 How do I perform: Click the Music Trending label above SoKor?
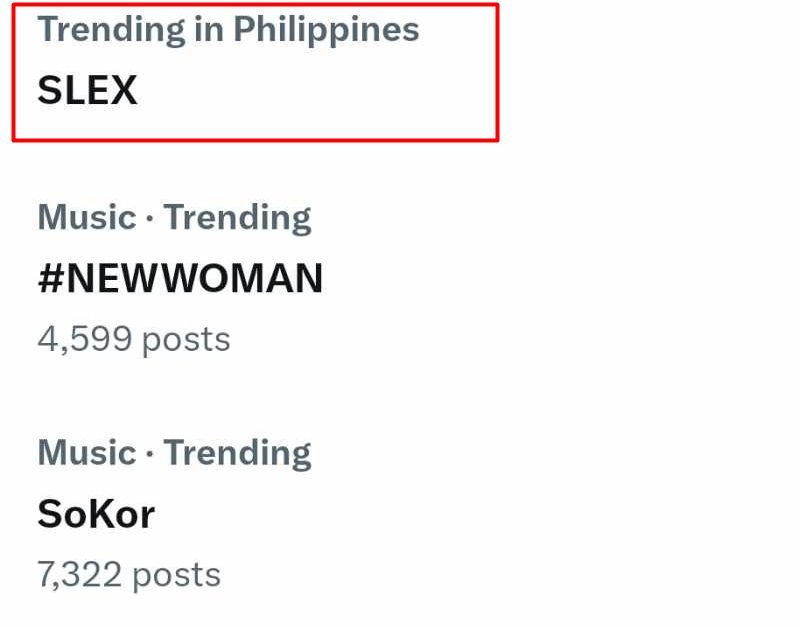174,452
